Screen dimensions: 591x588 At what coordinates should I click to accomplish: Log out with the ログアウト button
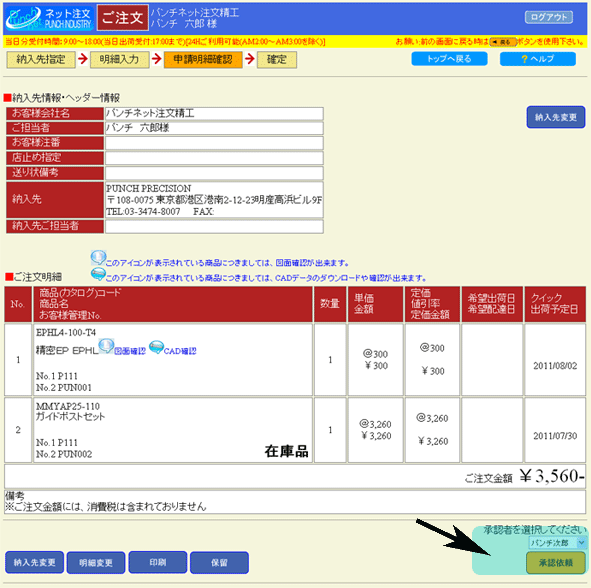pos(549,17)
